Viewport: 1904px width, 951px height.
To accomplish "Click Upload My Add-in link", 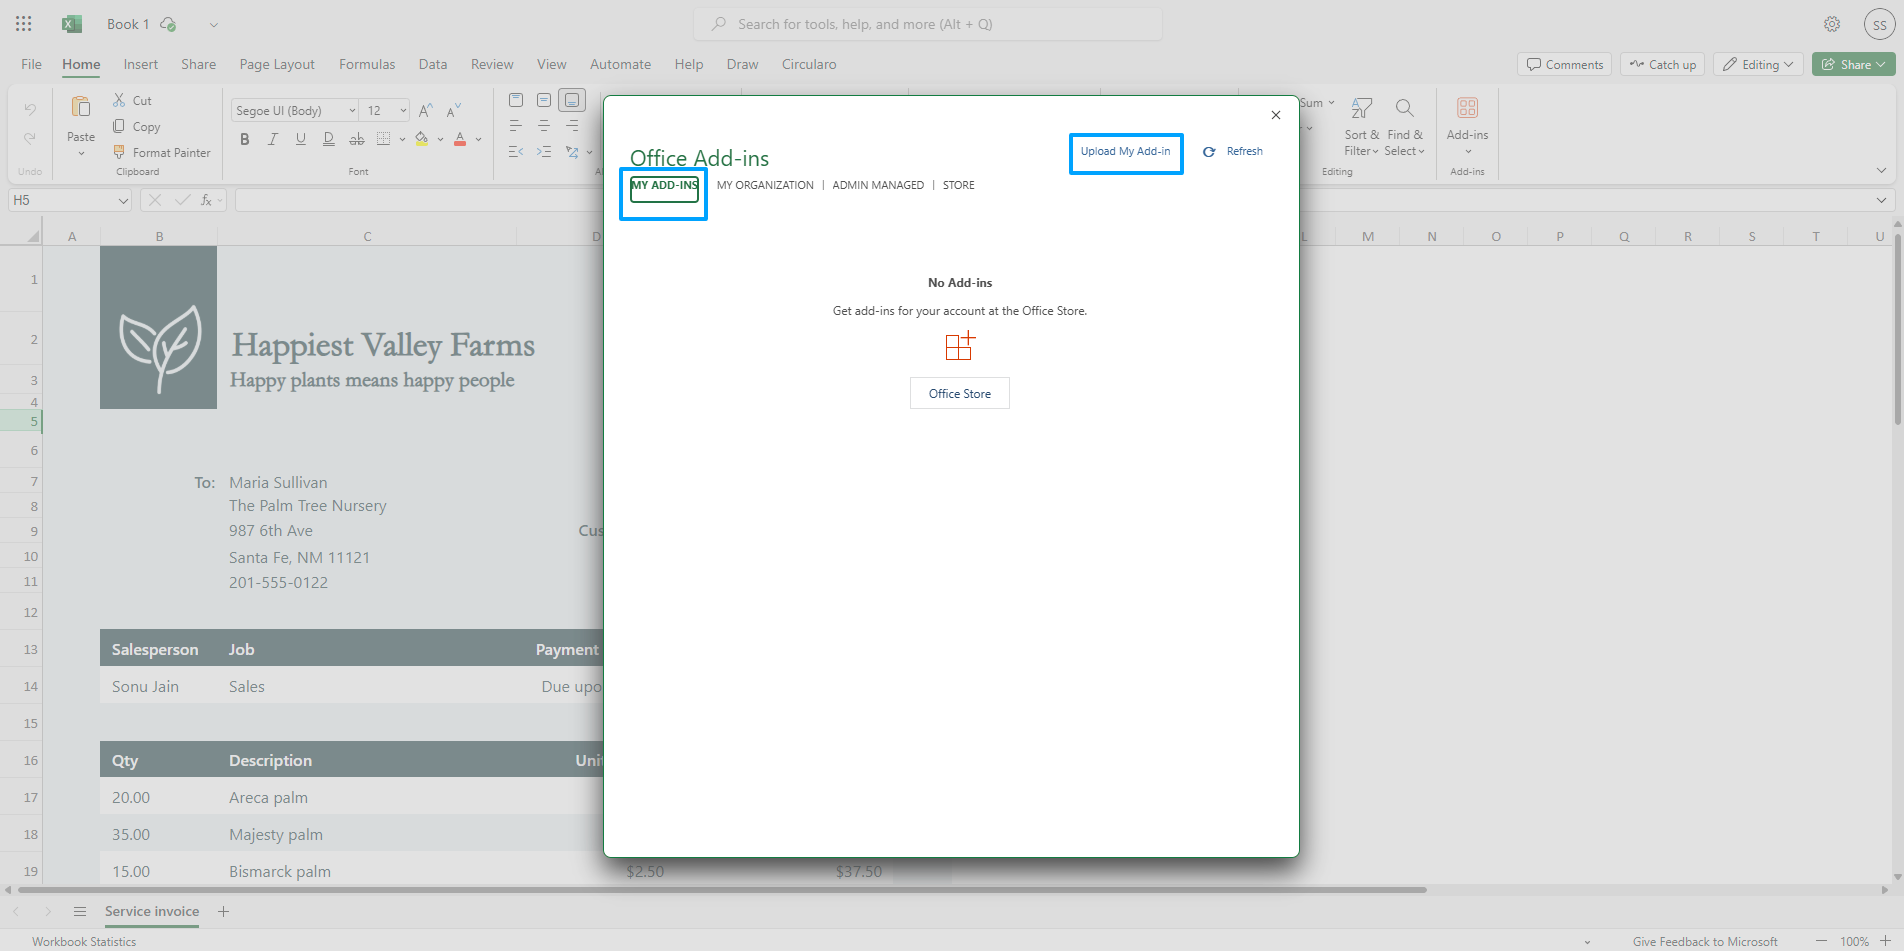I will (x=1125, y=152).
